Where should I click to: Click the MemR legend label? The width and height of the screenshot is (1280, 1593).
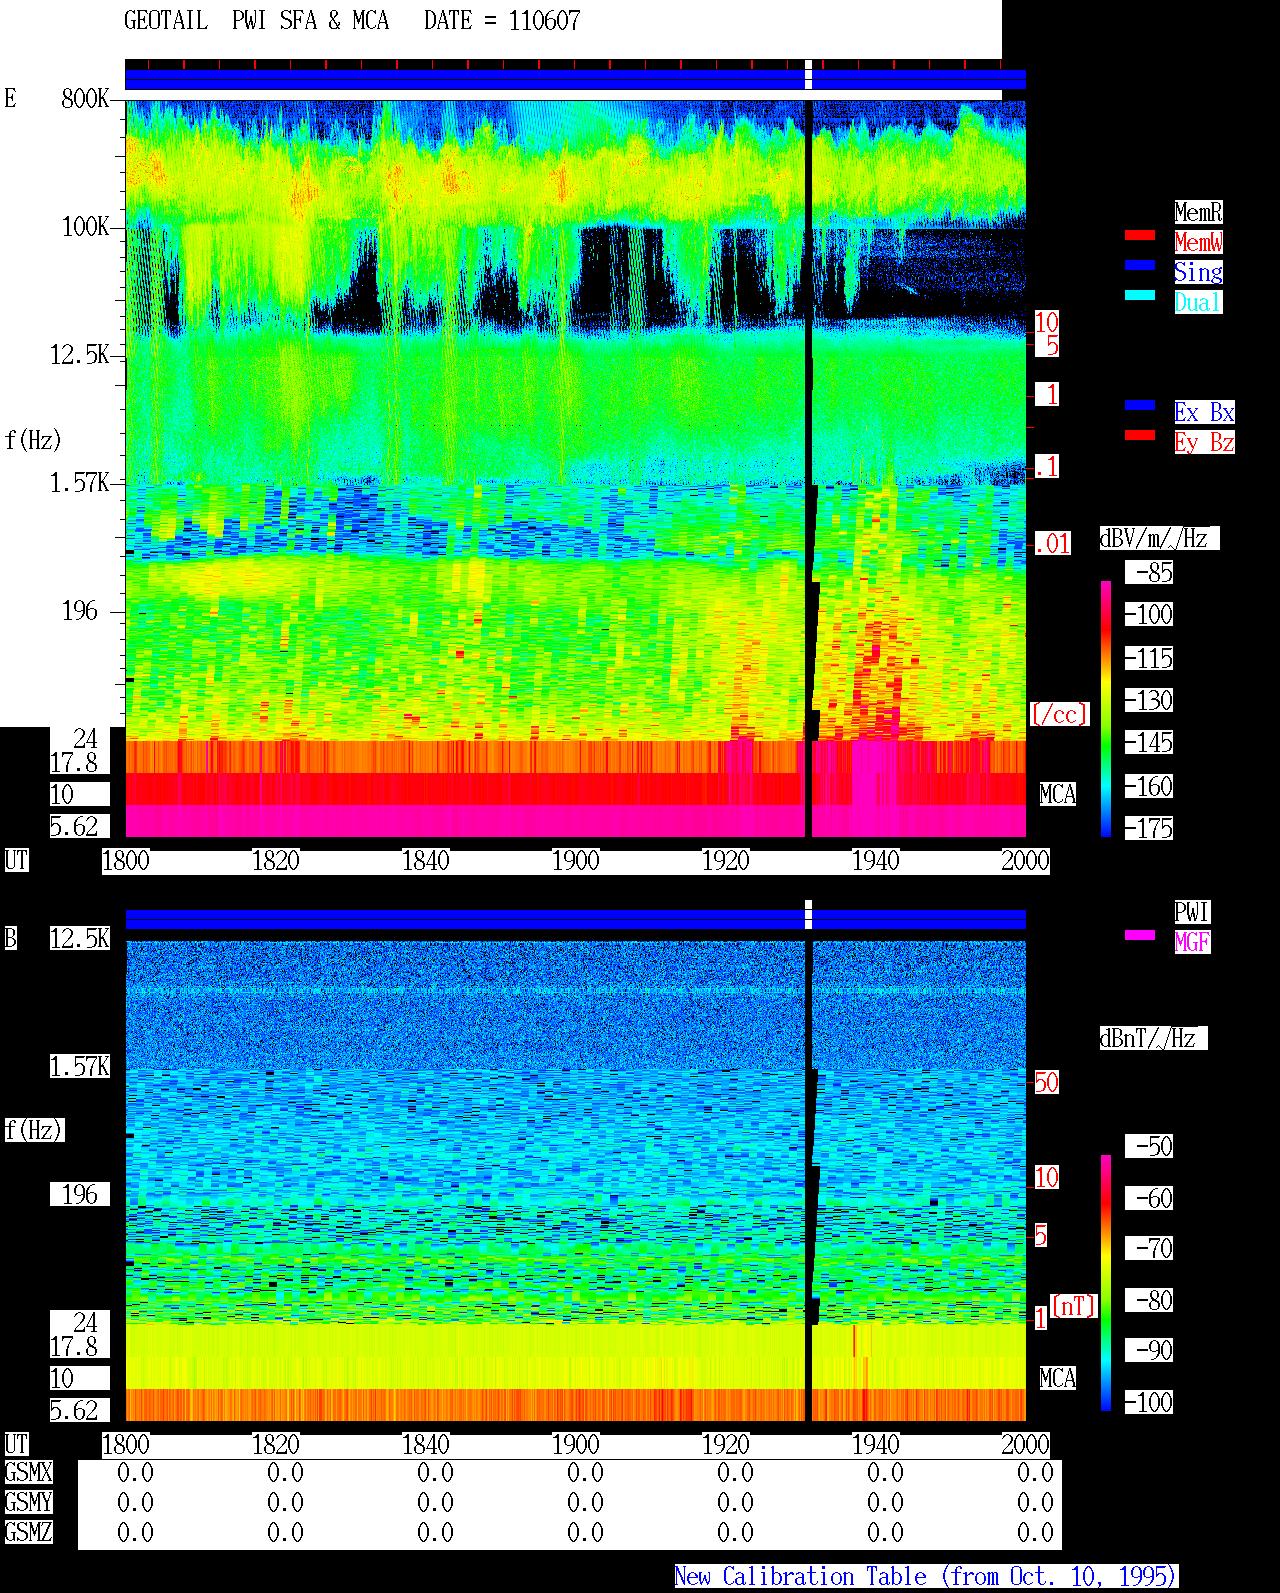pyautogui.click(x=1198, y=212)
